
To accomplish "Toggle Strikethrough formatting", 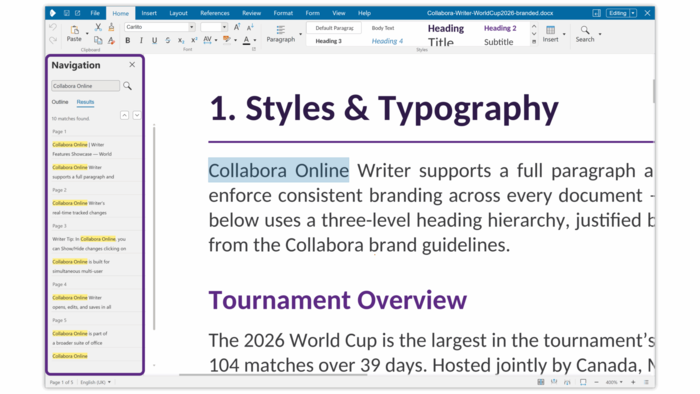I will (167, 41).
